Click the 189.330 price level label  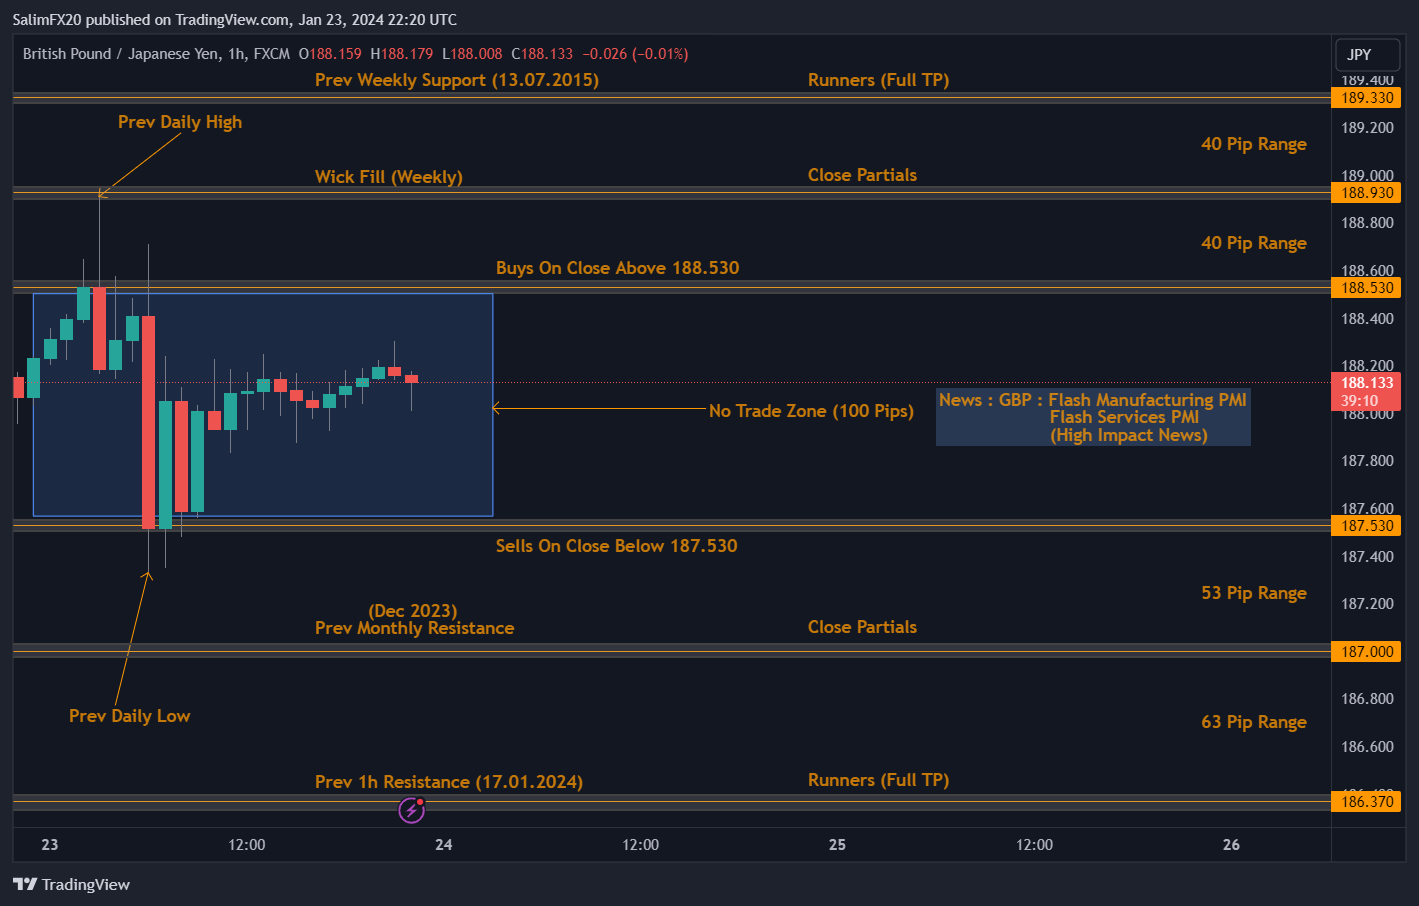[1366, 98]
